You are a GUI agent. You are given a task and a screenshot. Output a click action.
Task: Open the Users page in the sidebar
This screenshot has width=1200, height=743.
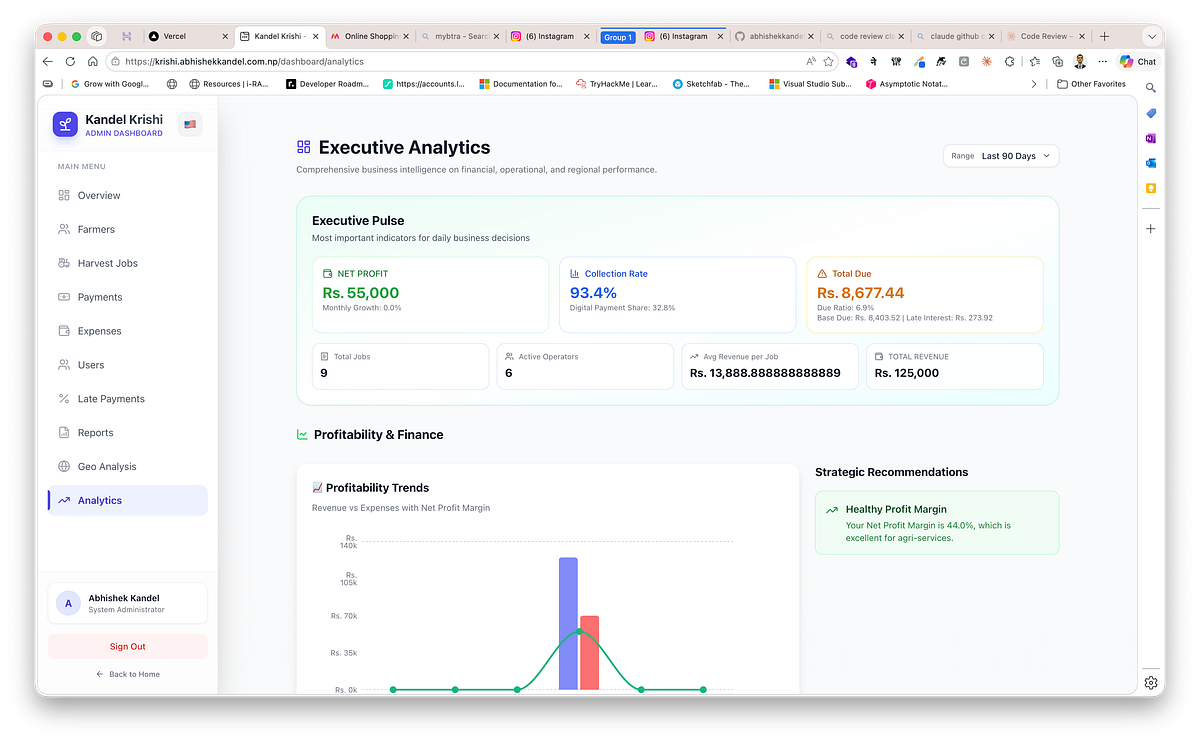click(x=127, y=365)
